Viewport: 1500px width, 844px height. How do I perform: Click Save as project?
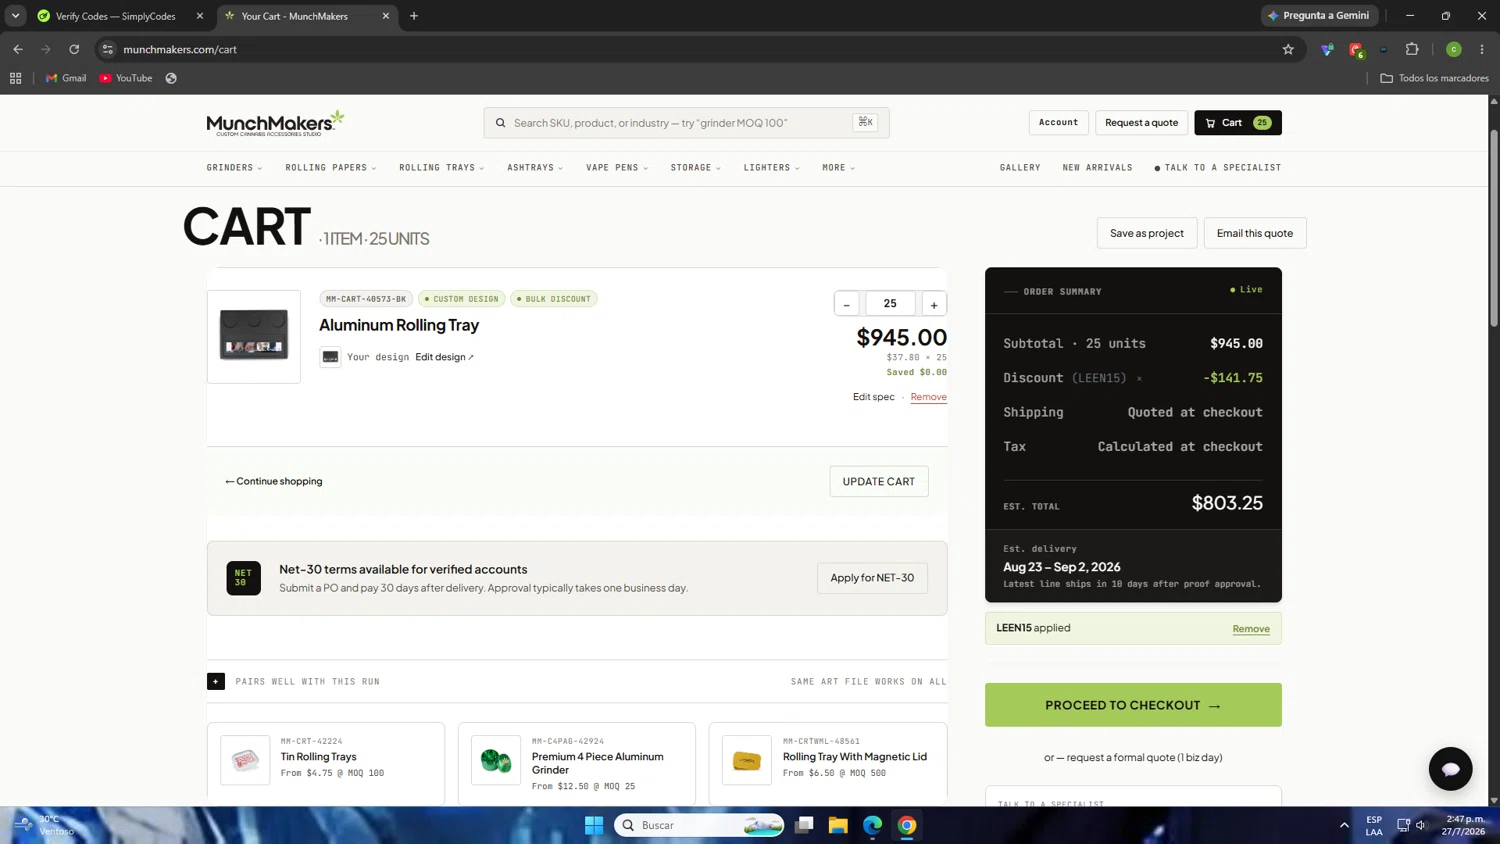[1146, 233]
